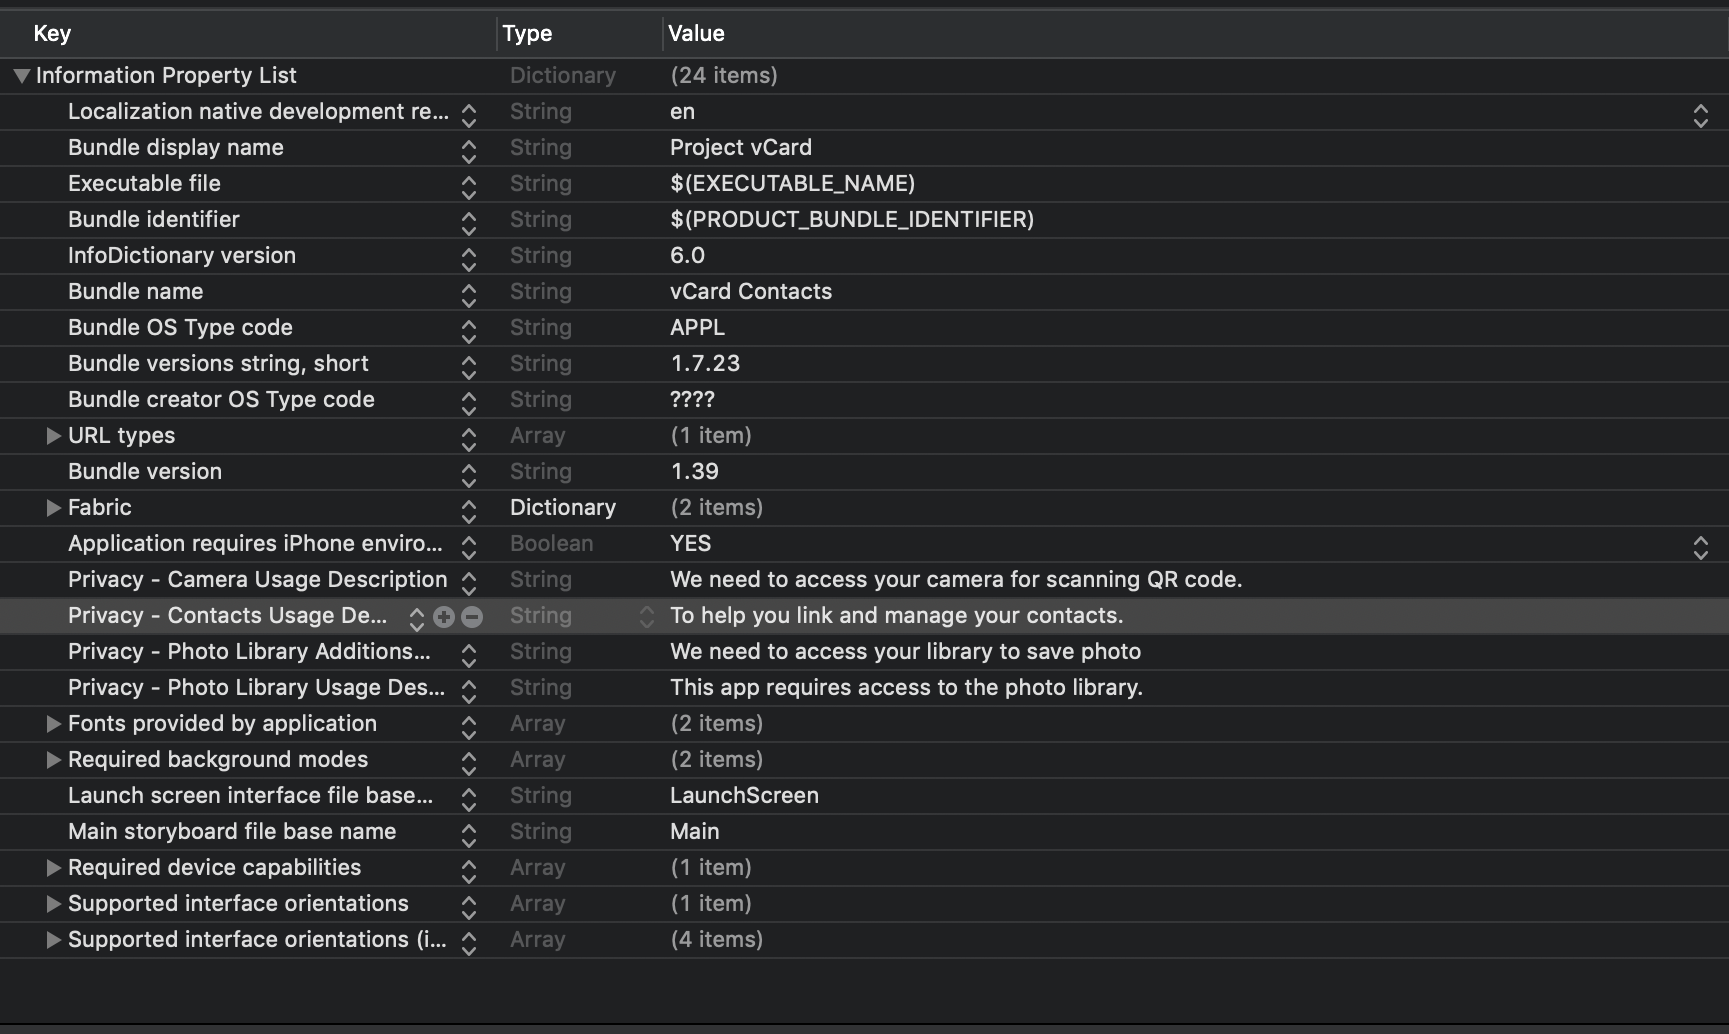Click the Type column header

[527, 34]
